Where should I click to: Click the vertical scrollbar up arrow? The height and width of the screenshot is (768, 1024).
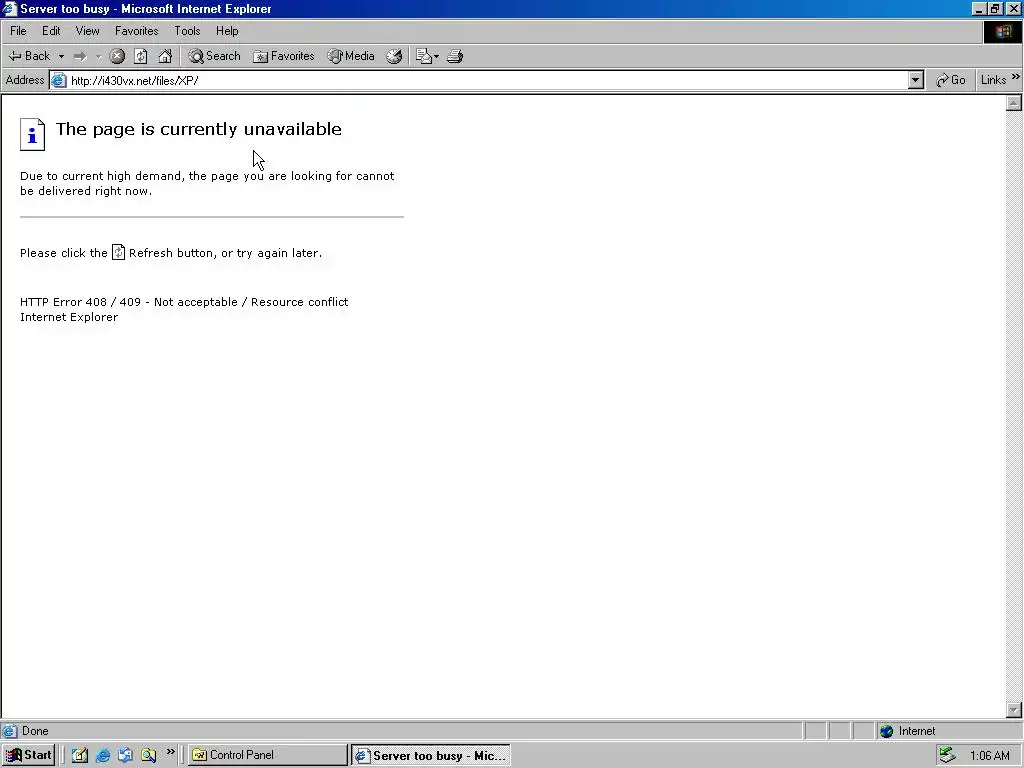(x=1014, y=103)
